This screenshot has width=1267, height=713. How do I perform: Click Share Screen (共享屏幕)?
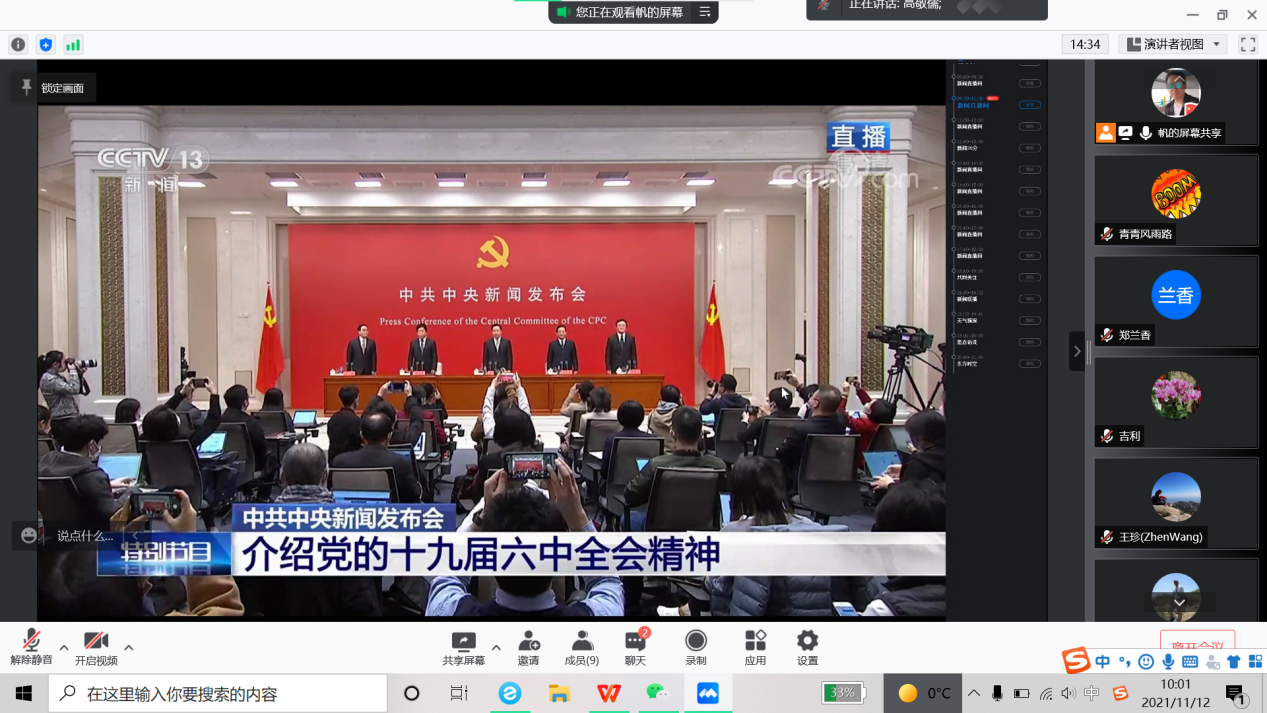click(463, 647)
